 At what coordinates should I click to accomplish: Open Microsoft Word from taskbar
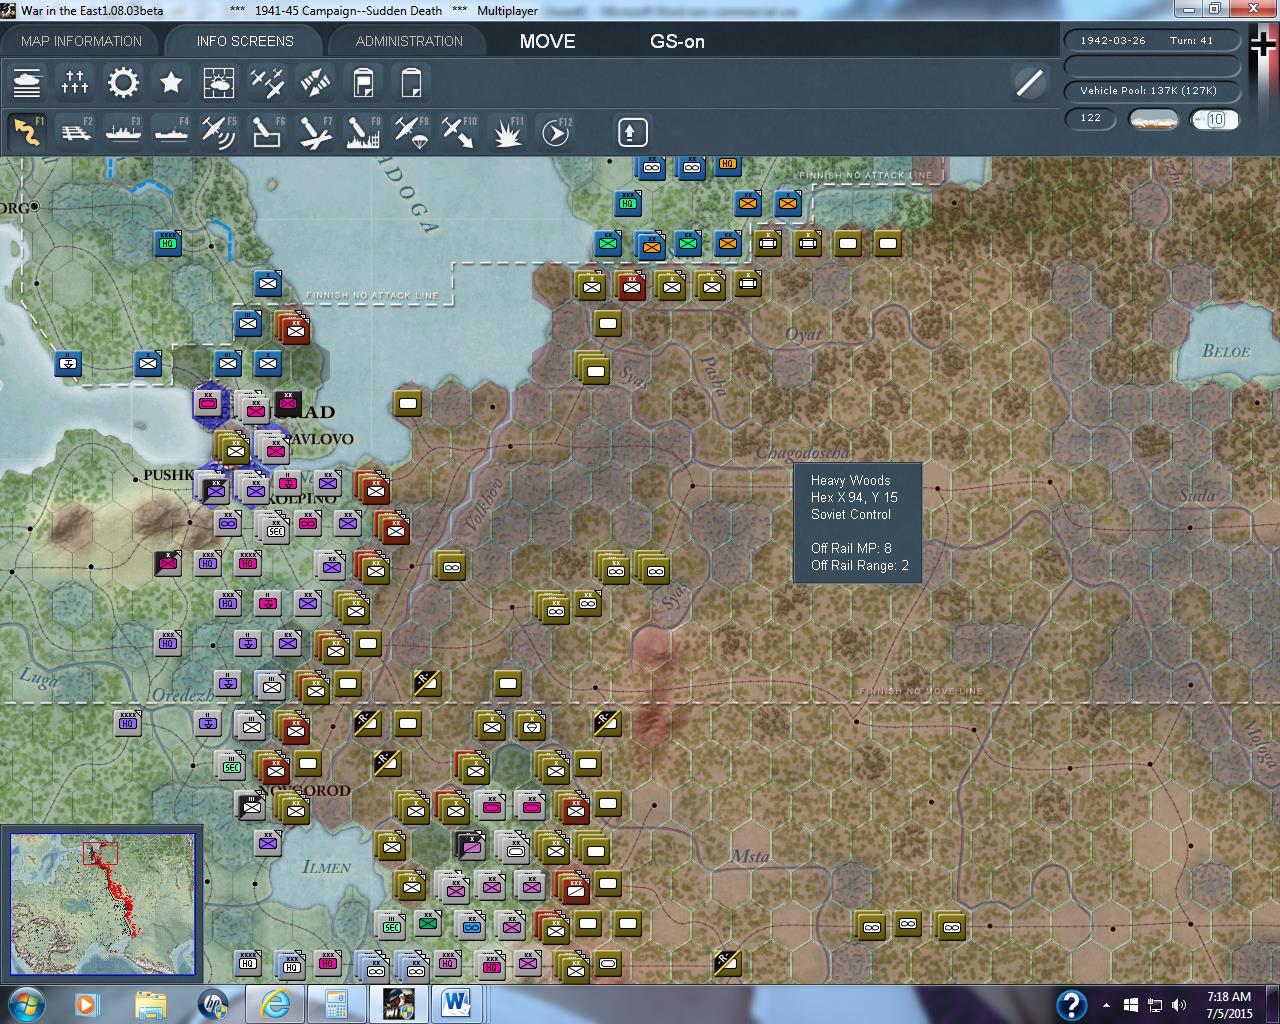point(456,1003)
